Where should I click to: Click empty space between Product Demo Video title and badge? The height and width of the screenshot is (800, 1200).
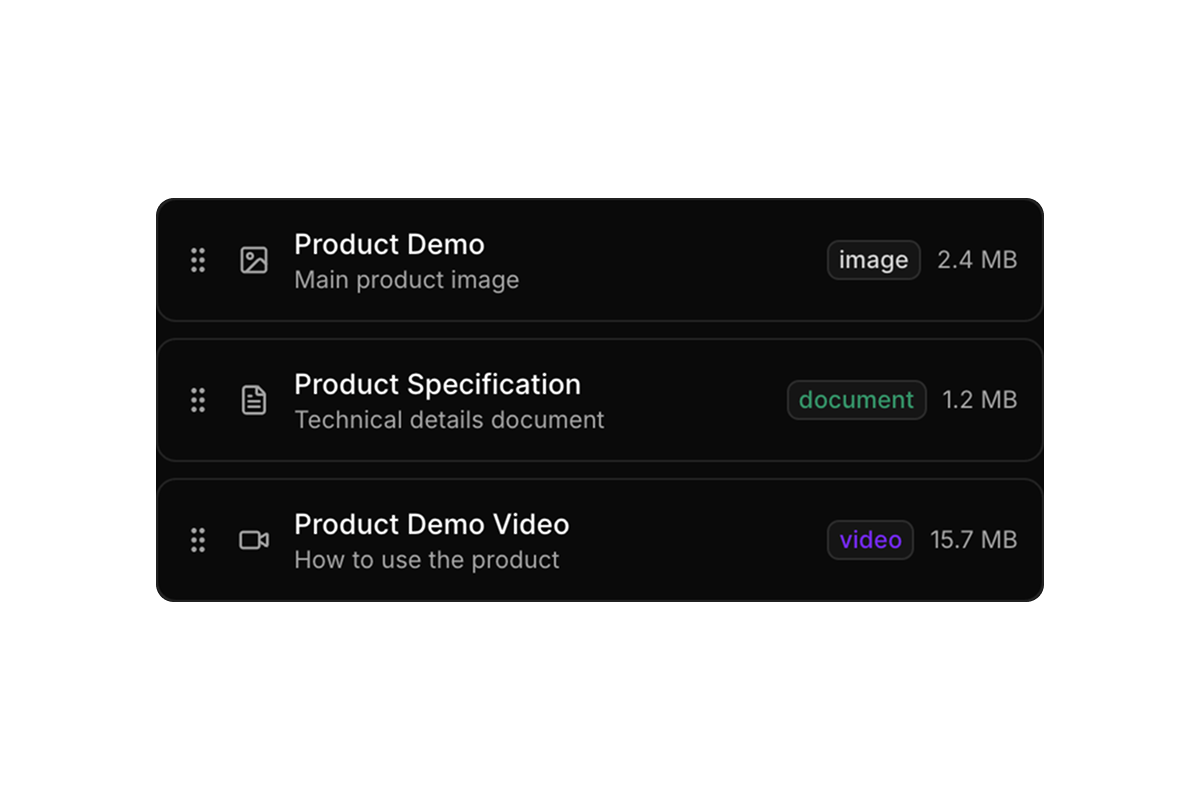click(x=700, y=540)
